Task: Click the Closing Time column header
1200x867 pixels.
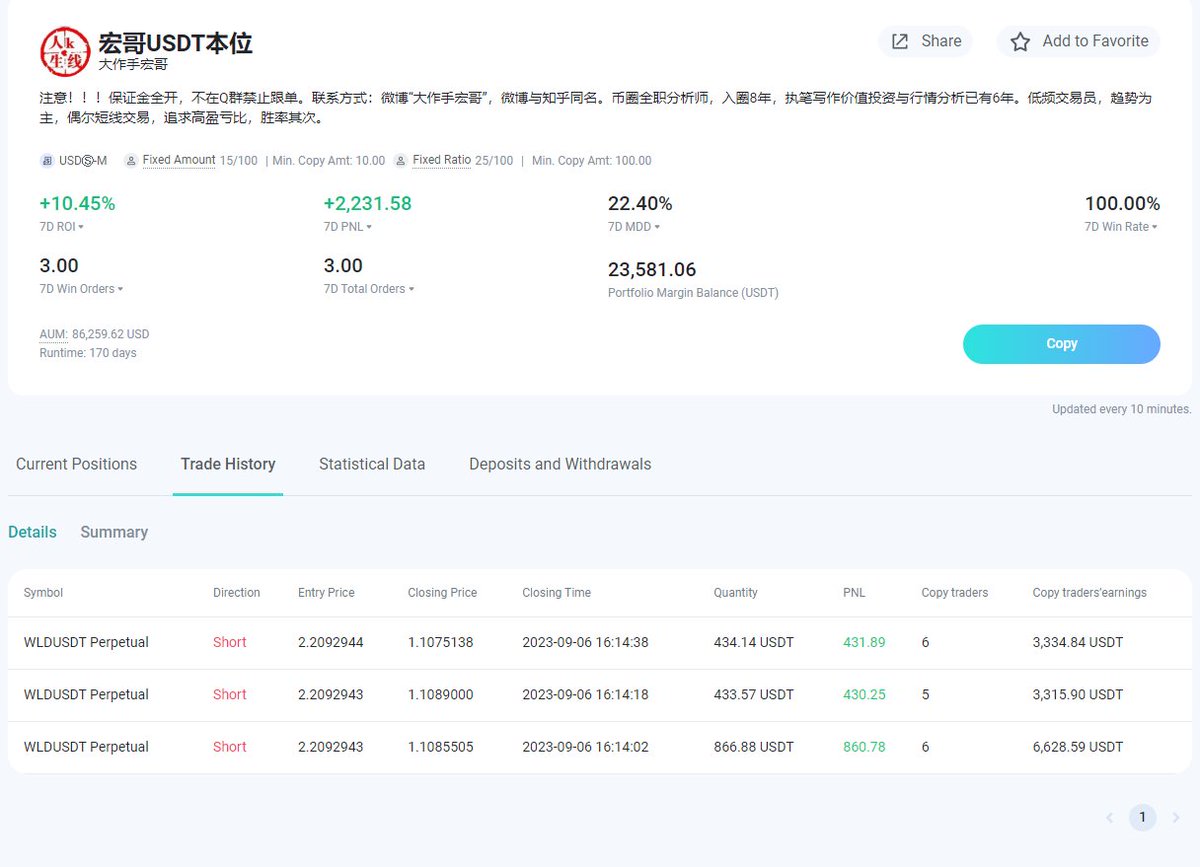Action: click(556, 593)
